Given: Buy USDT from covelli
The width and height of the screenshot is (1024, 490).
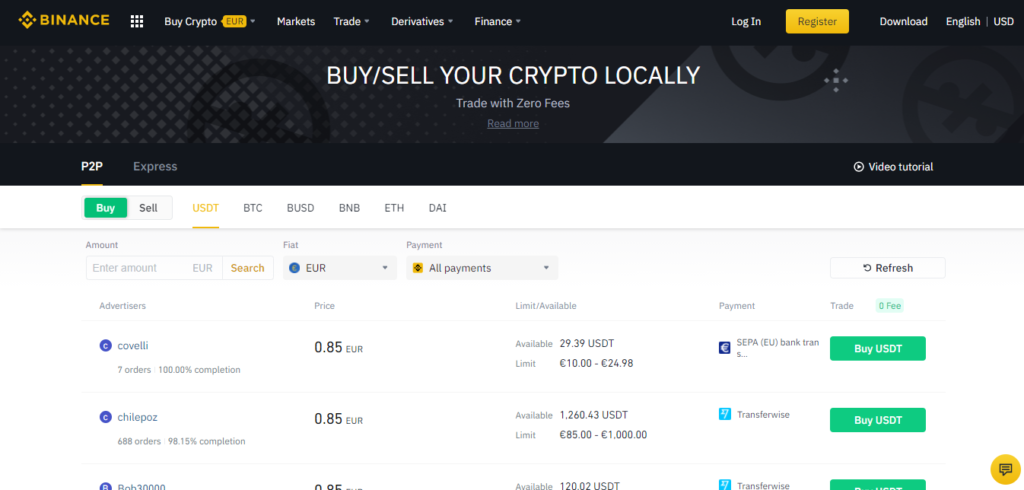Looking at the screenshot, I should coord(878,348).
